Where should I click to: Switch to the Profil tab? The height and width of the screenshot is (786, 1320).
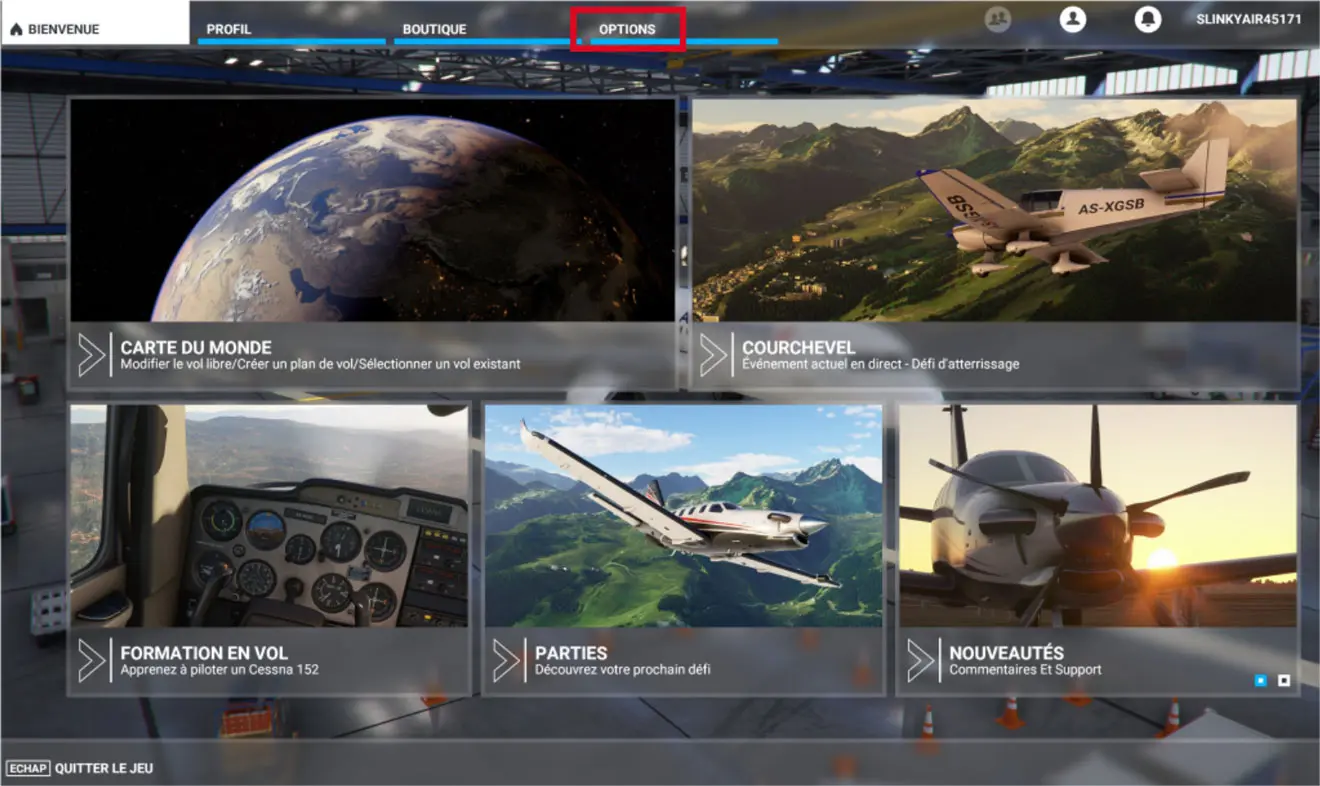(x=292, y=29)
